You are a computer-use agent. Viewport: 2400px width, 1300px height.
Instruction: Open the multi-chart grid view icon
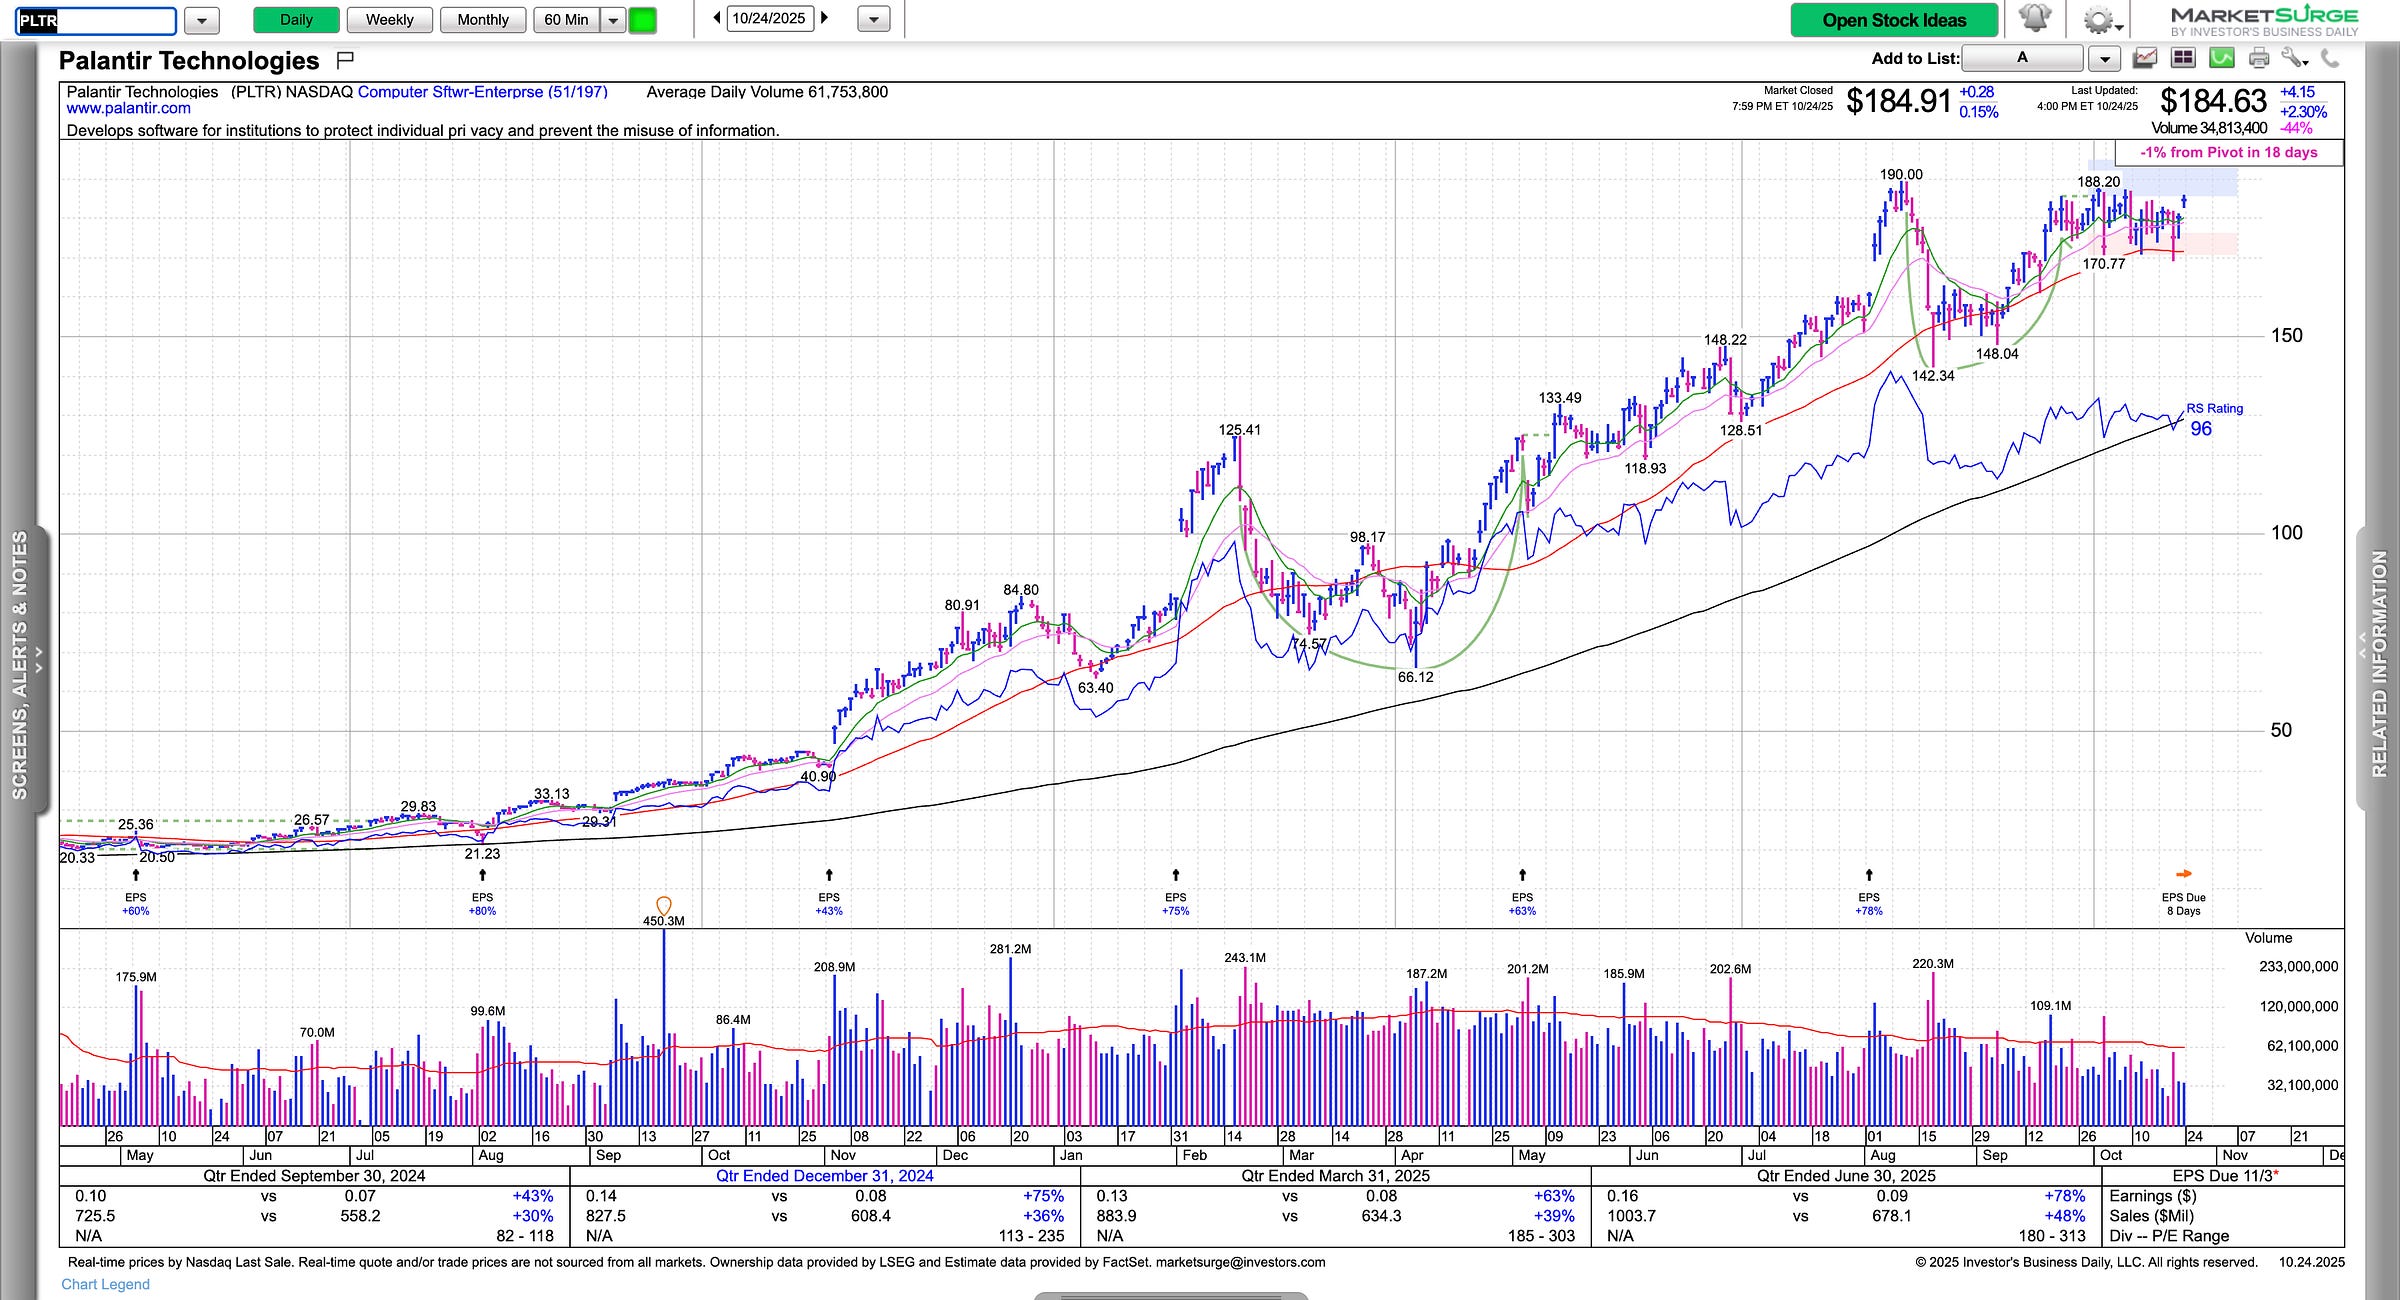[x=2183, y=58]
